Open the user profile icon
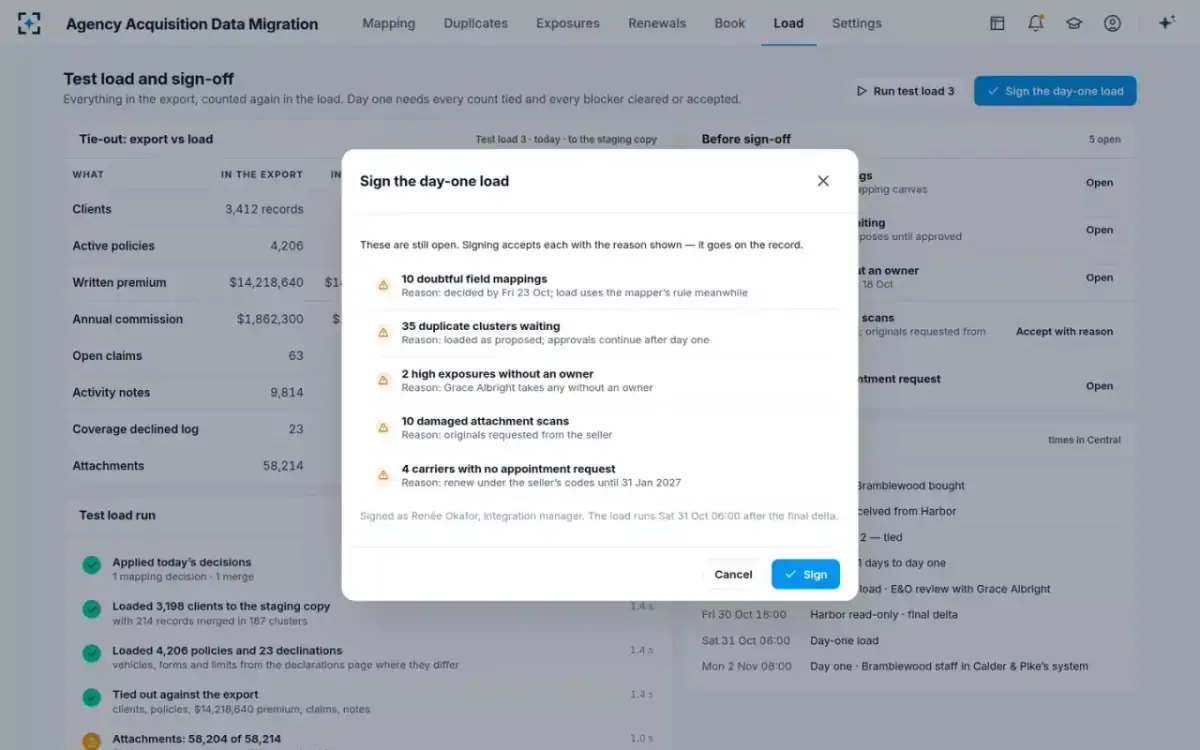This screenshot has height=750, width=1200. [1112, 23]
